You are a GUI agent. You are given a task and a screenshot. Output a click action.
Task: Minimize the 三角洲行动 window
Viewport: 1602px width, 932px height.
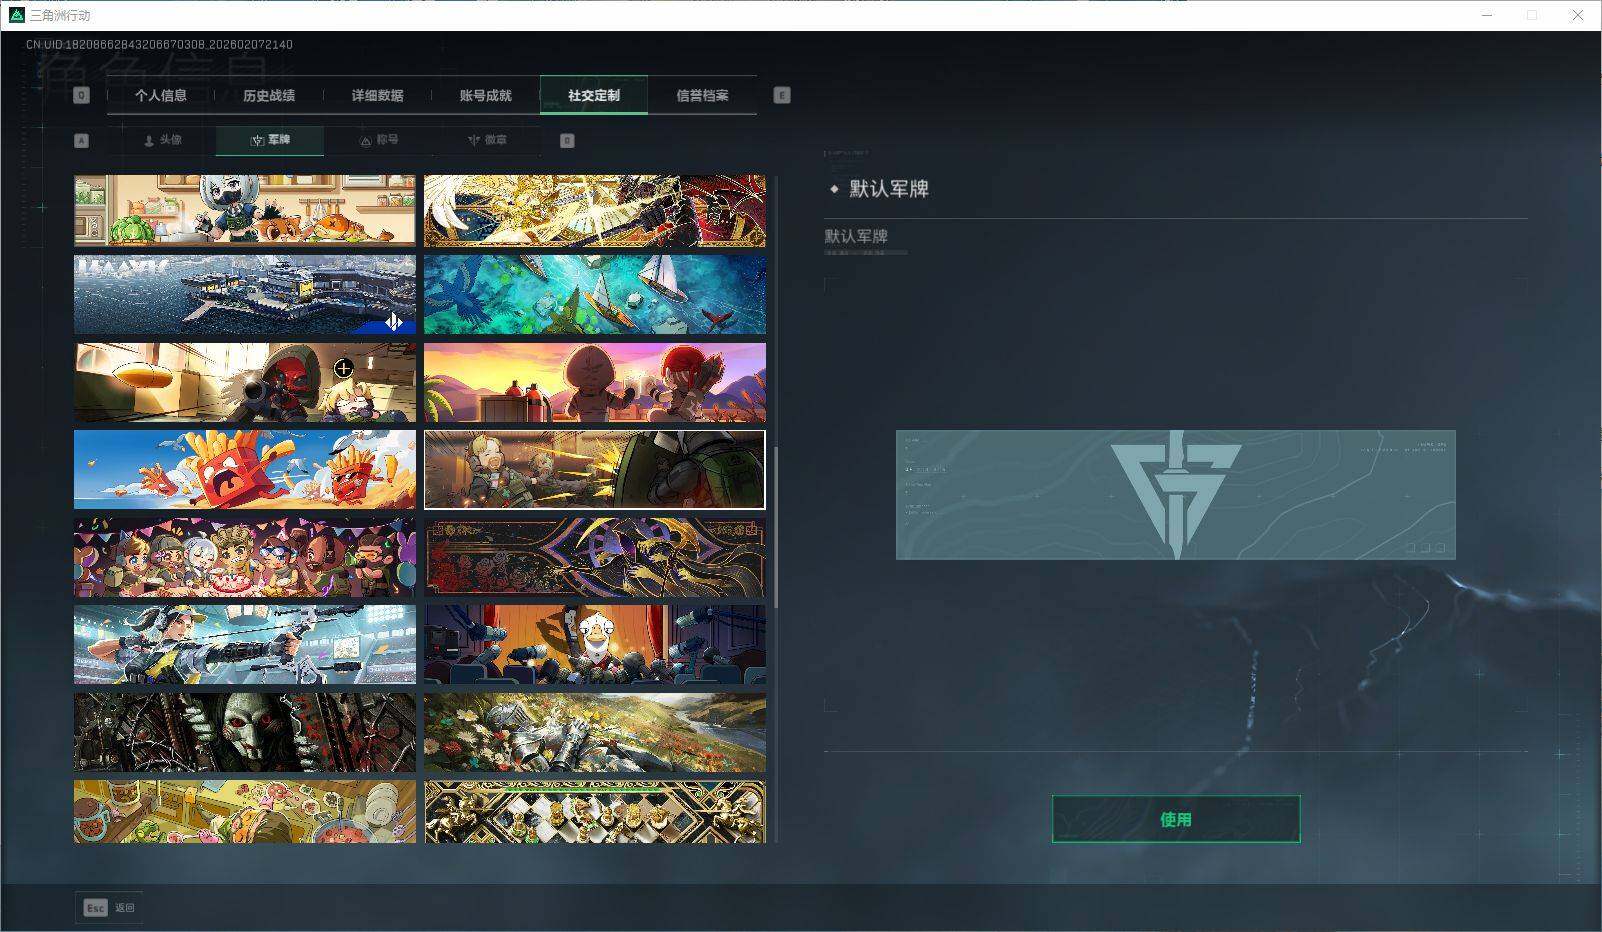pyautogui.click(x=1488, y=15)
